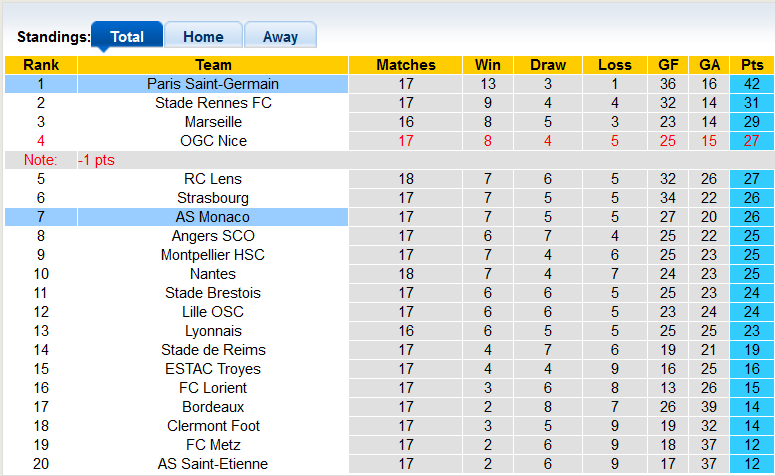Click the Stade de Reims team name
Image resolution: width=775 pixels, height=476 pixels.
point(213,350)
